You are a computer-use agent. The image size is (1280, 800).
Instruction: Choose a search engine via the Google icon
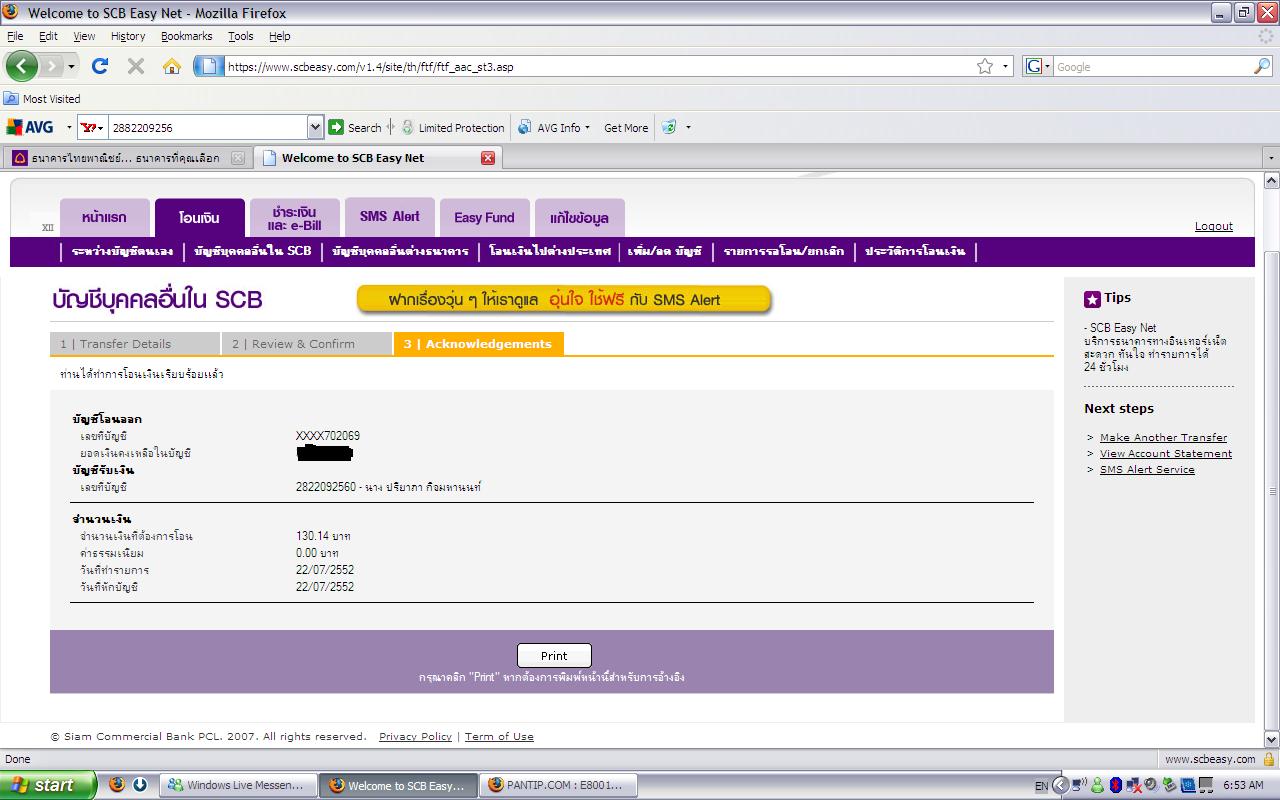[x=1038, y=67]
